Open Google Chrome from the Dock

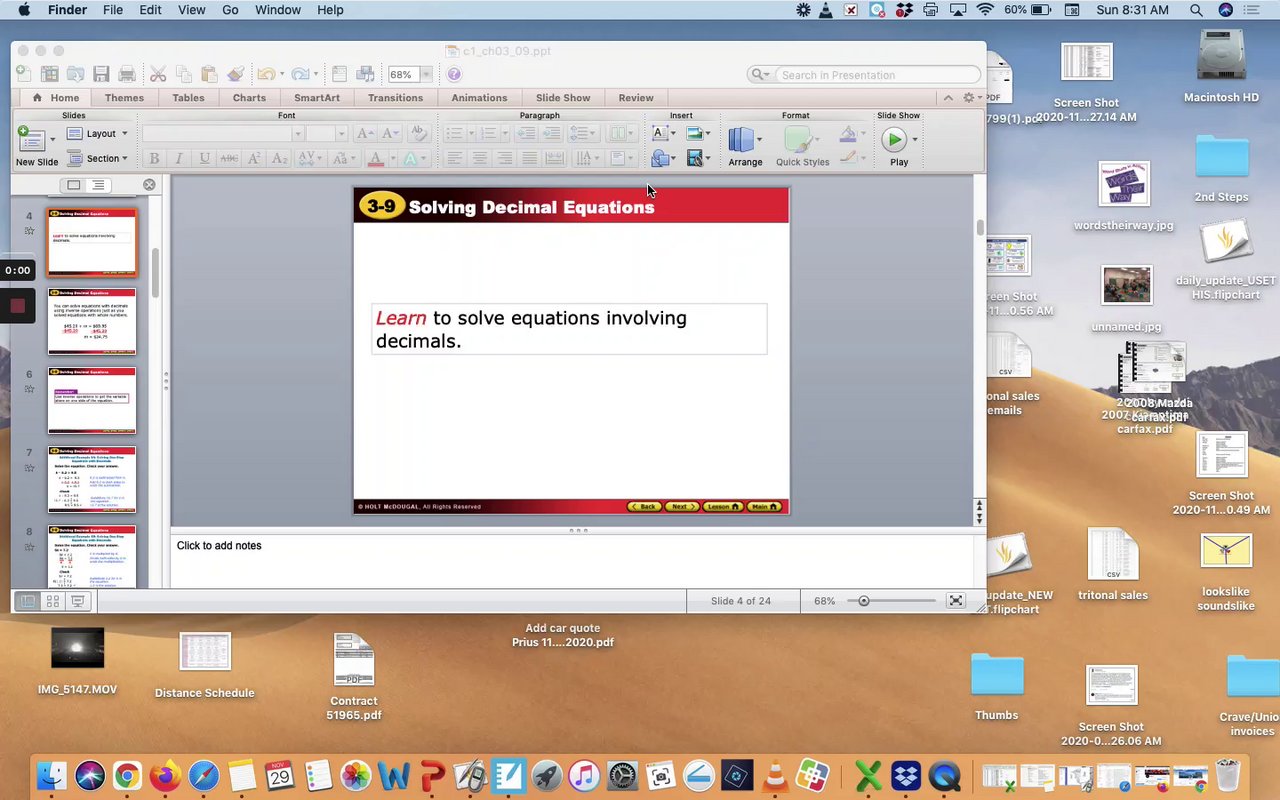tap(127, 776)
